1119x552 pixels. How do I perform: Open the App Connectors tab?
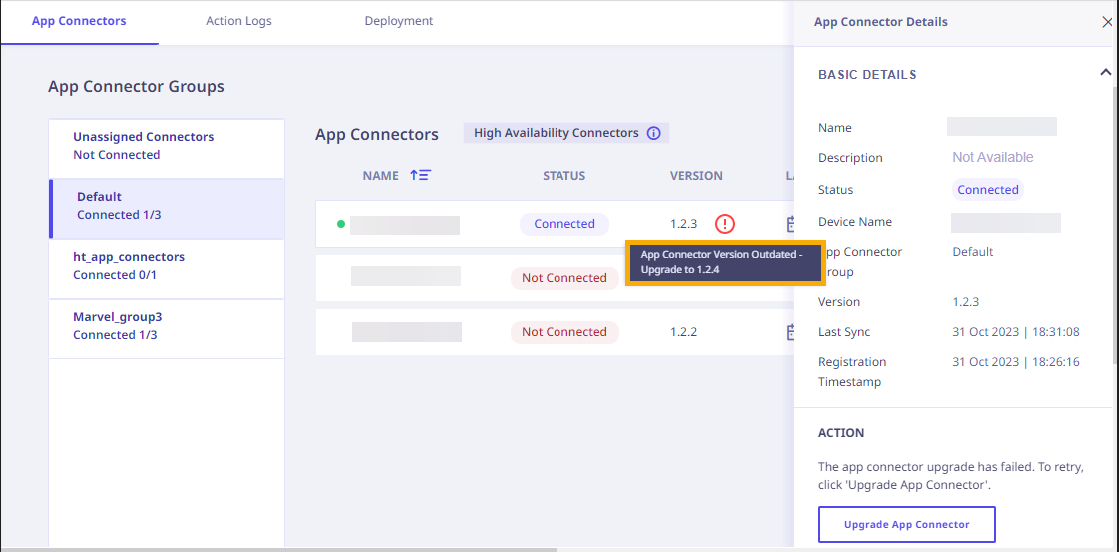tap(79, 21)
